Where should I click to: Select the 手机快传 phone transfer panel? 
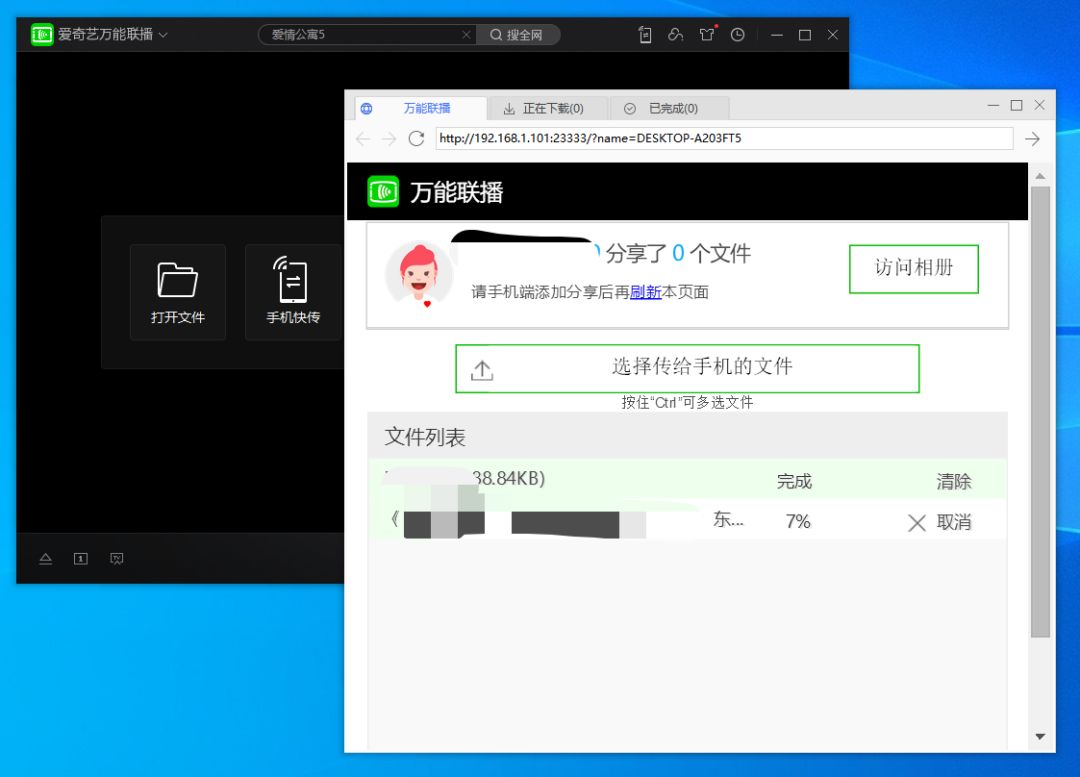[x=292, y=292]
